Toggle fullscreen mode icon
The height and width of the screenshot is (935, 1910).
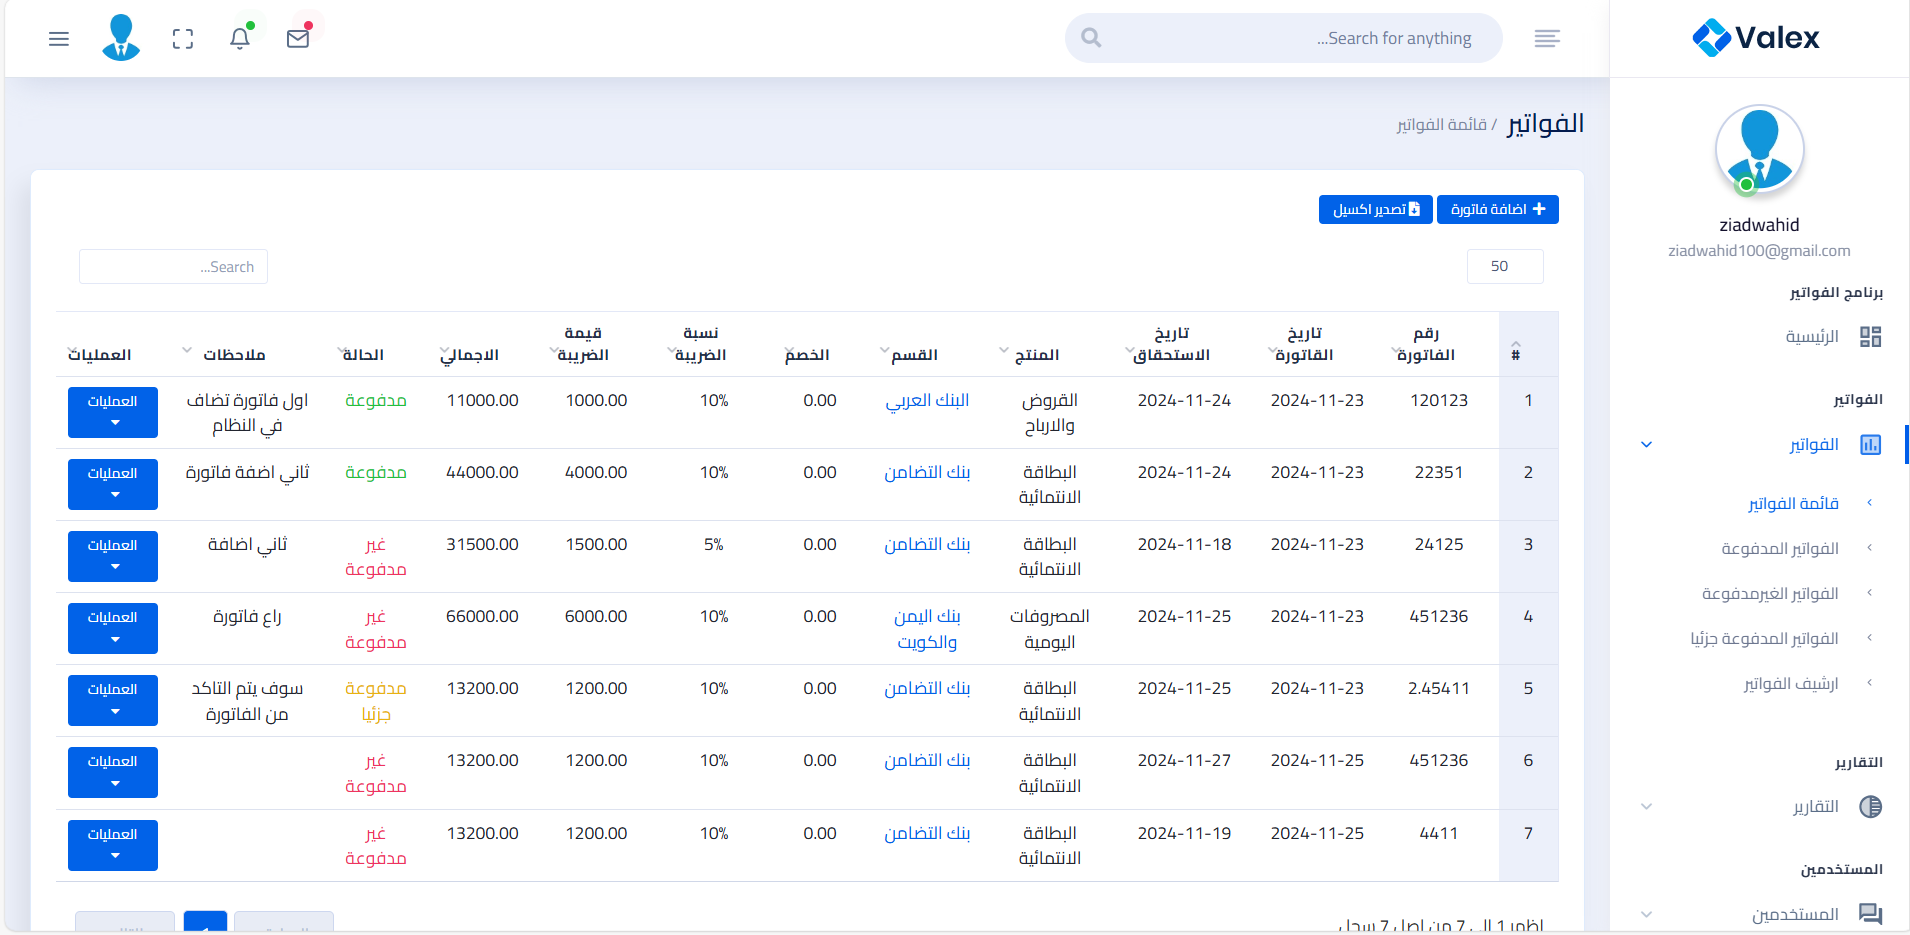coord(183,39)
